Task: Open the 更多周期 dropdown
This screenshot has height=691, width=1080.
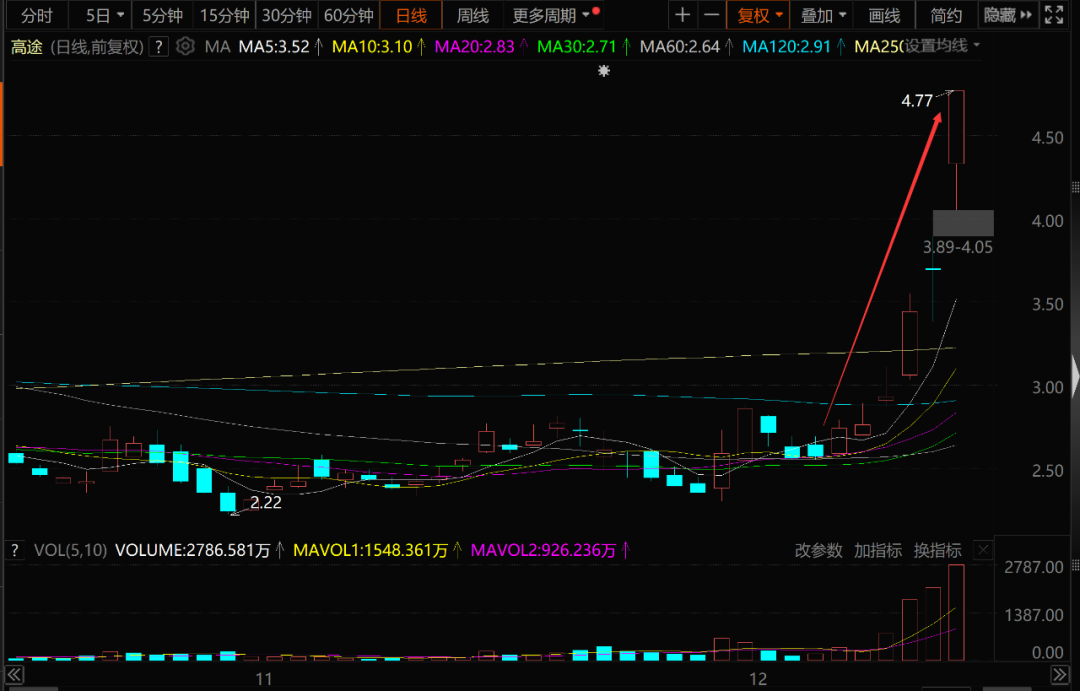Action: click(x=553, y=15)
